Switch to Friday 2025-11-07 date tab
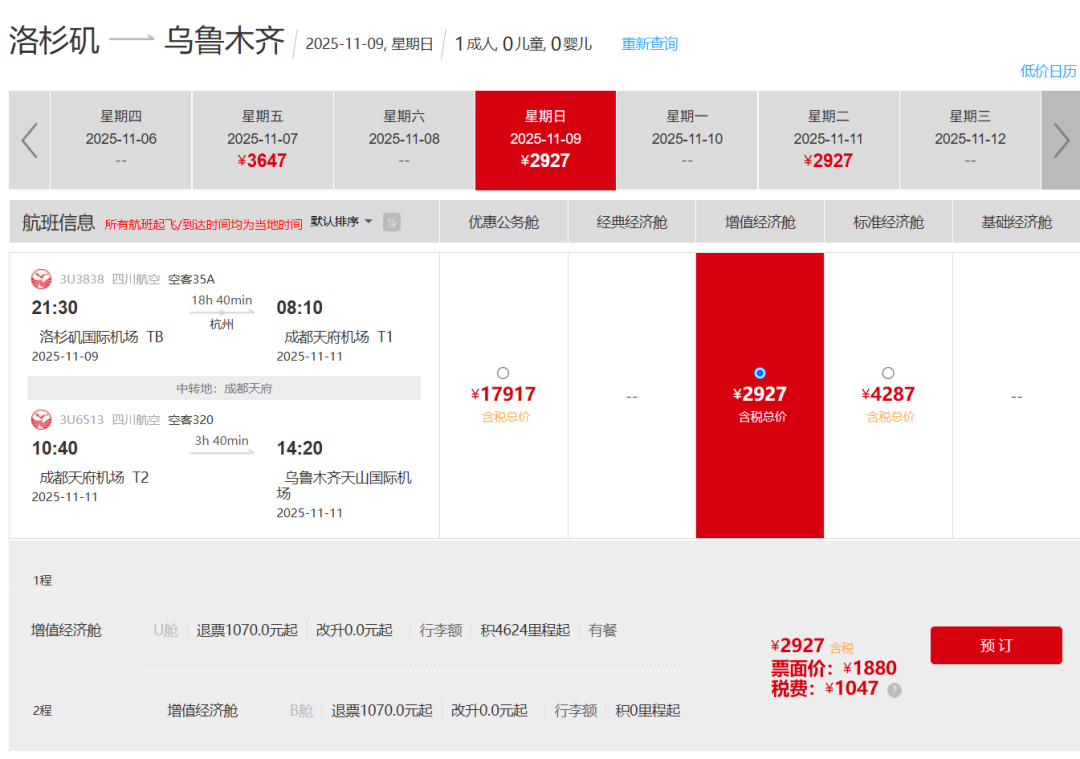1080x759 pixels. pyautogui.click(x=262, y=140)
